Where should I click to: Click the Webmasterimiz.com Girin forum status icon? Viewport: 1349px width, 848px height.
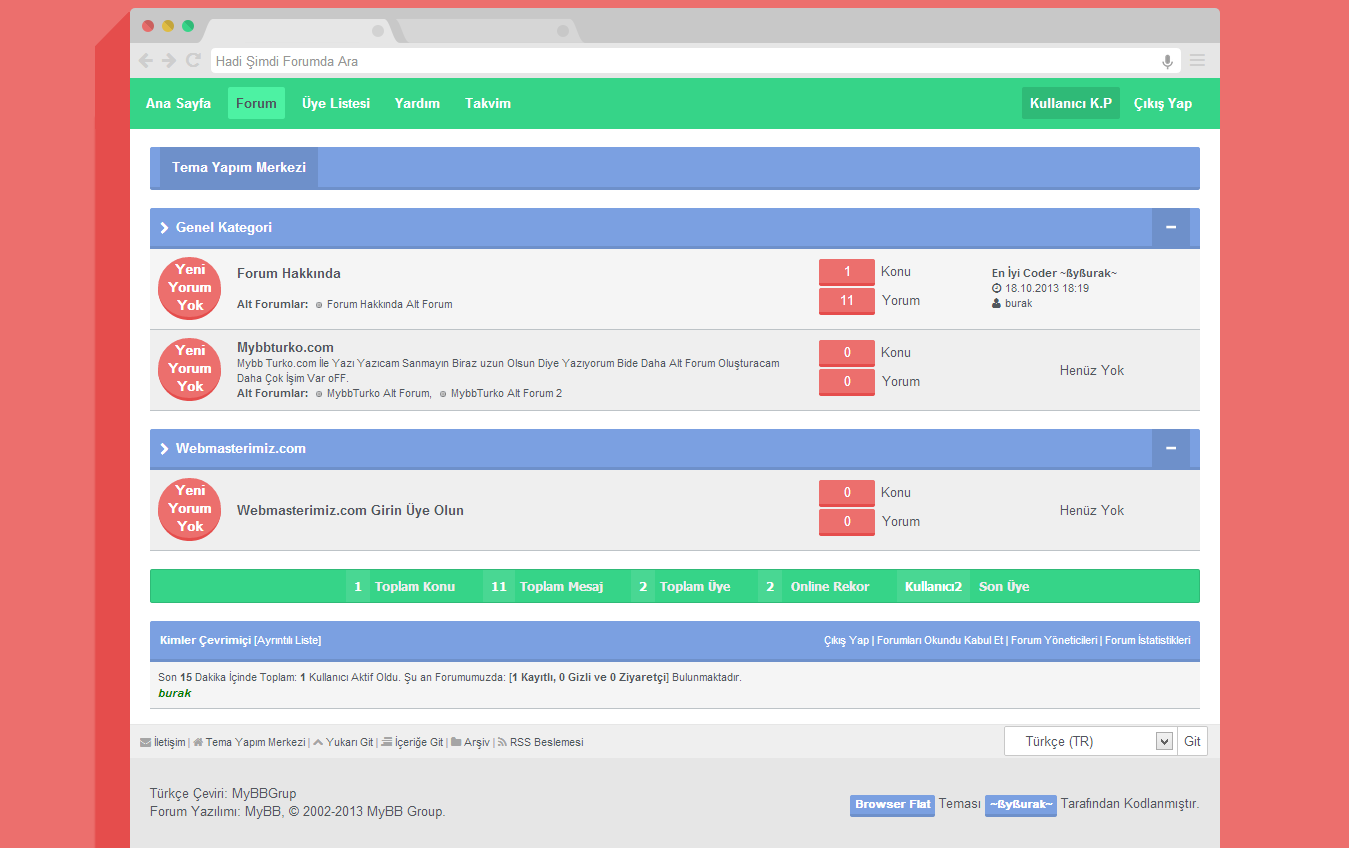(x=190, y=509)
